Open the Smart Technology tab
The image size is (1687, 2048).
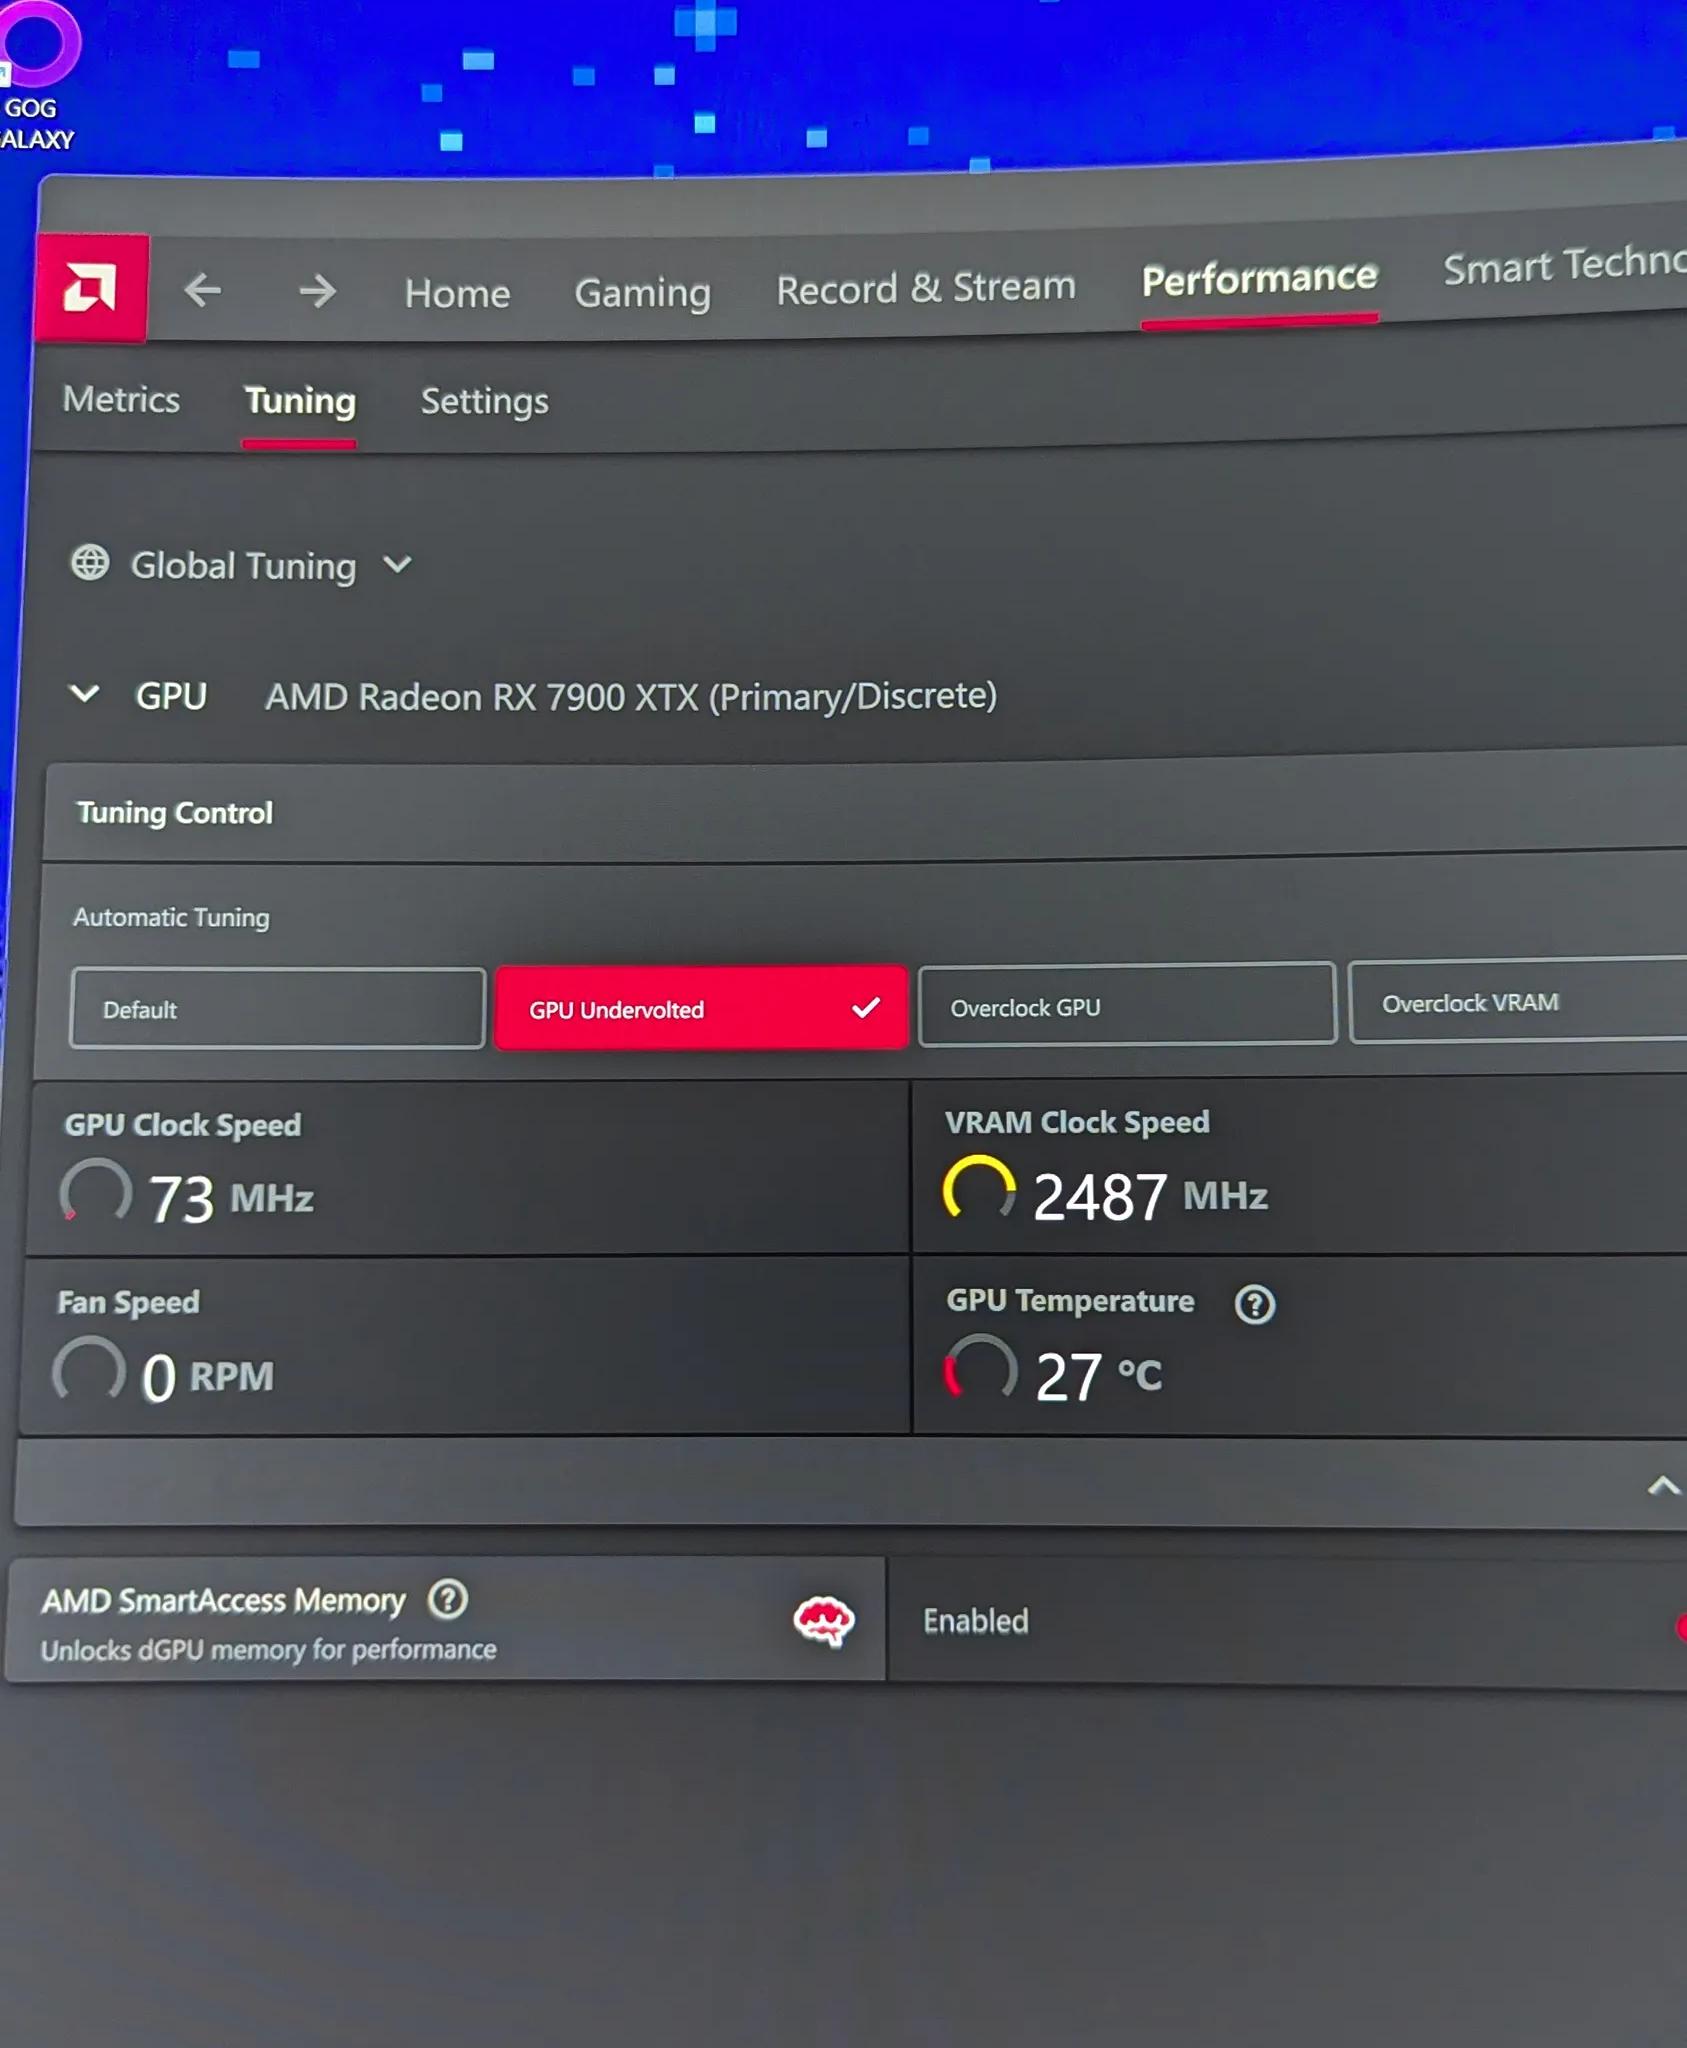coord(1564,265)
